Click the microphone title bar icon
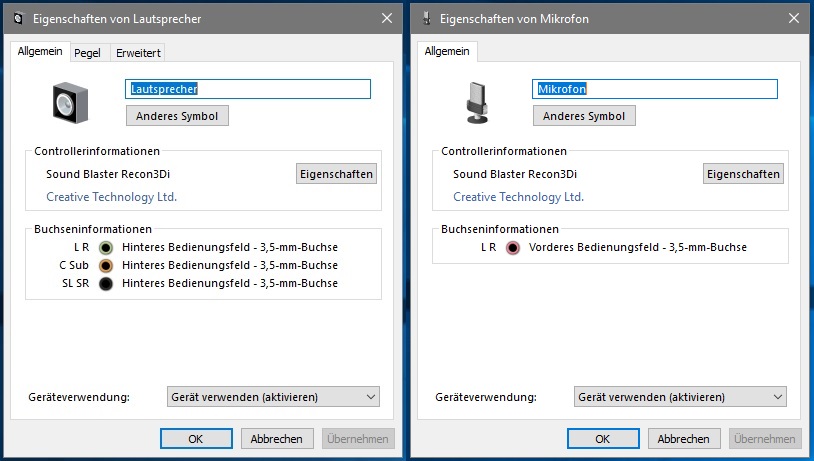This screenshot has width=814, height=461. [427, 19]
